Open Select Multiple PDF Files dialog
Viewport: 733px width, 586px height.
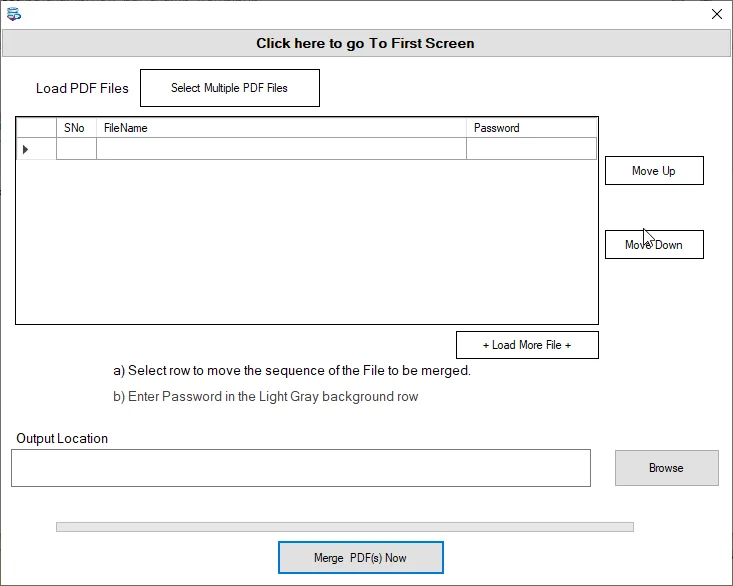coord(230,88)
